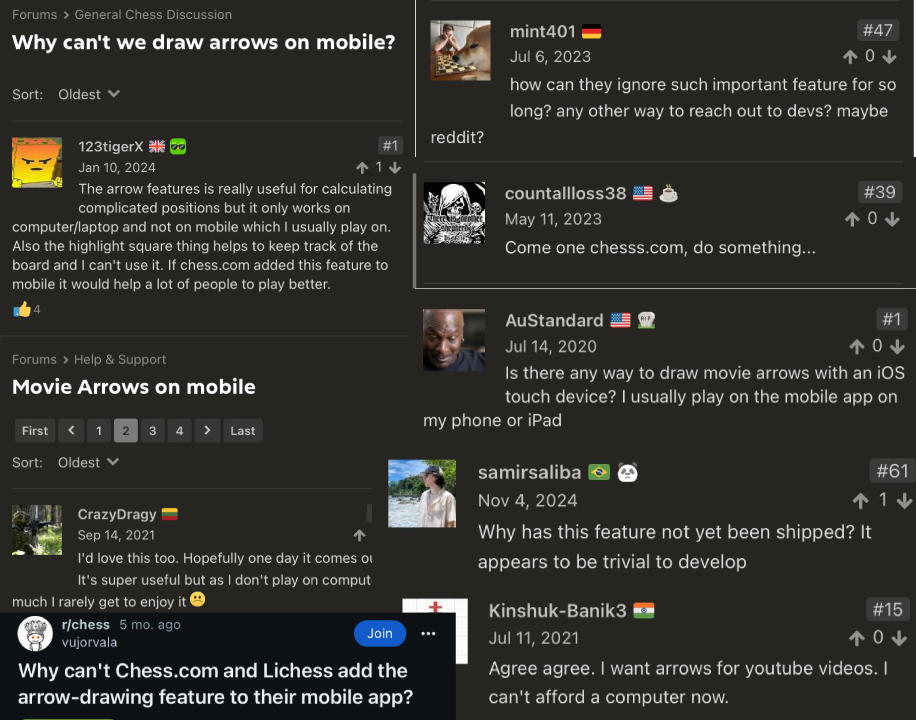This screenshot has height=720, width=916.
Task: Join the r/chess community
Action: 380,634
